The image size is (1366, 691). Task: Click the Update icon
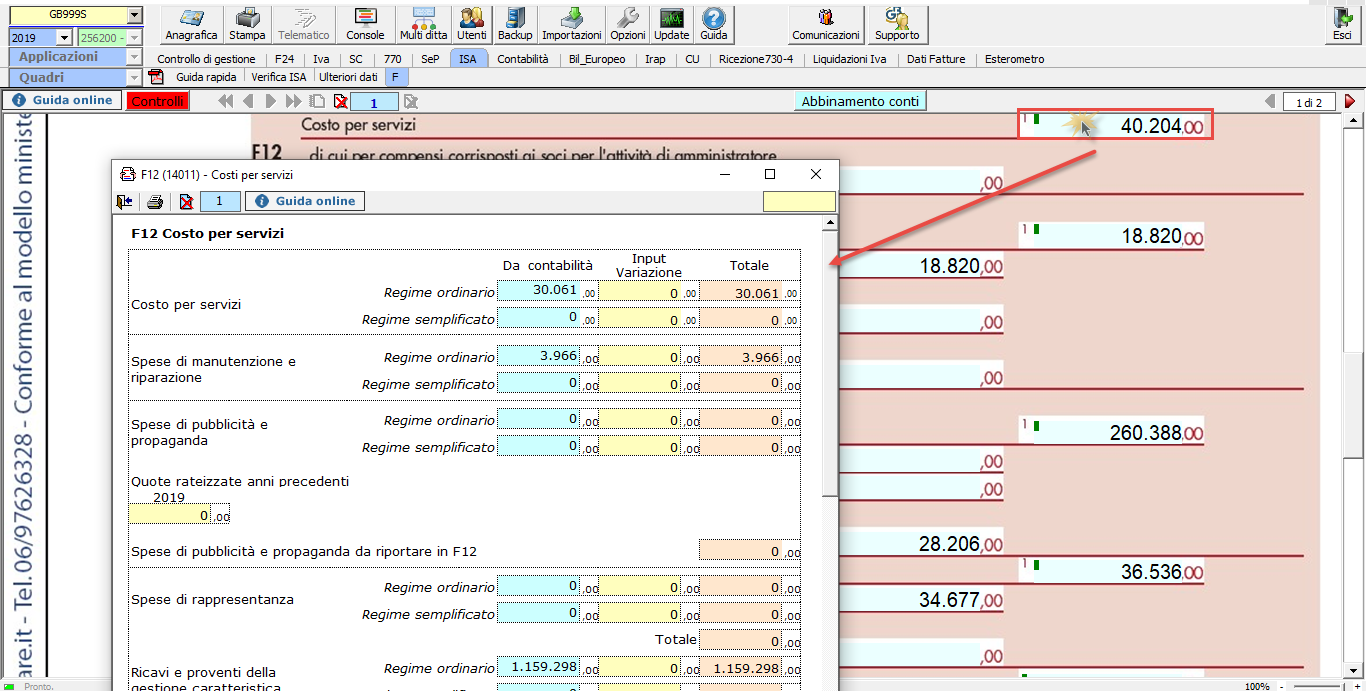pyautogui.click(x=672, y=23)
